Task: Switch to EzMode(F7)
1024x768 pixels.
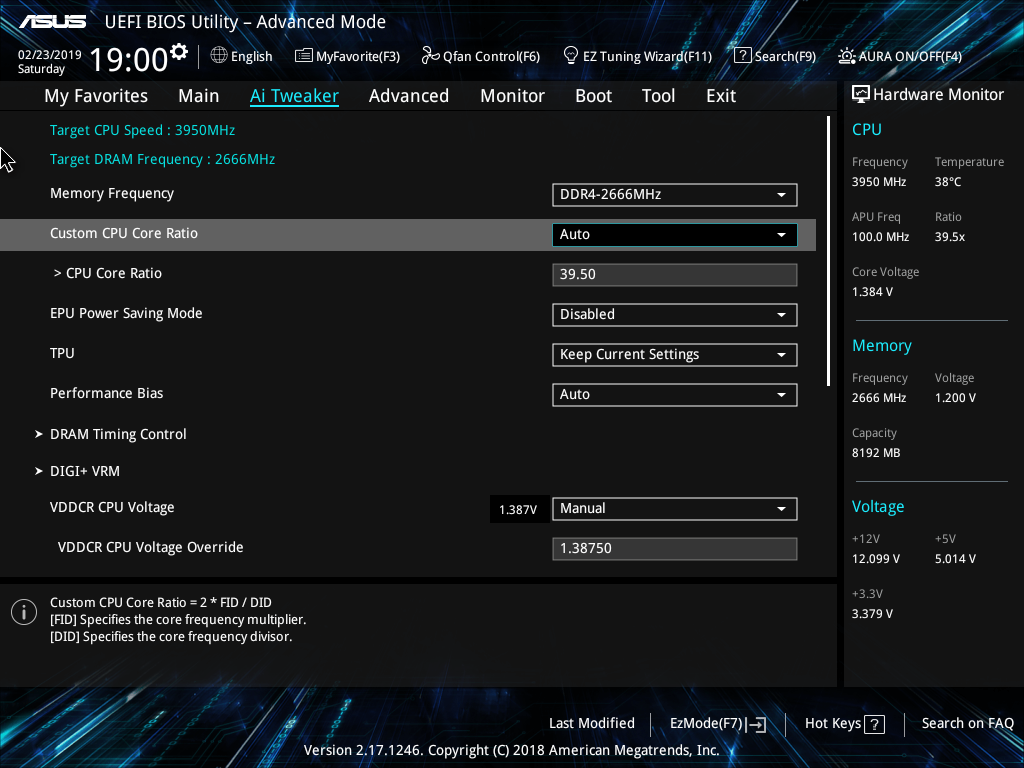Action: pos(718,724)
